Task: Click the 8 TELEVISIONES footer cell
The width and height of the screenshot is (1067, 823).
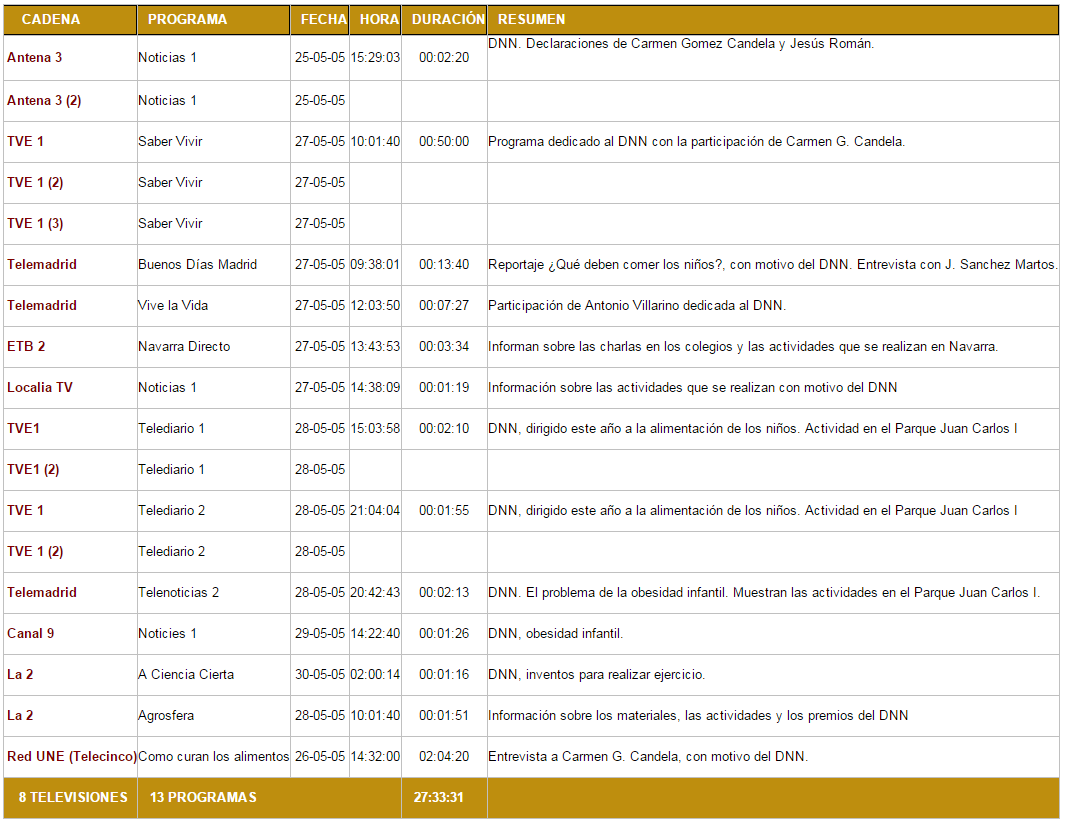Action: click(73, 798)
